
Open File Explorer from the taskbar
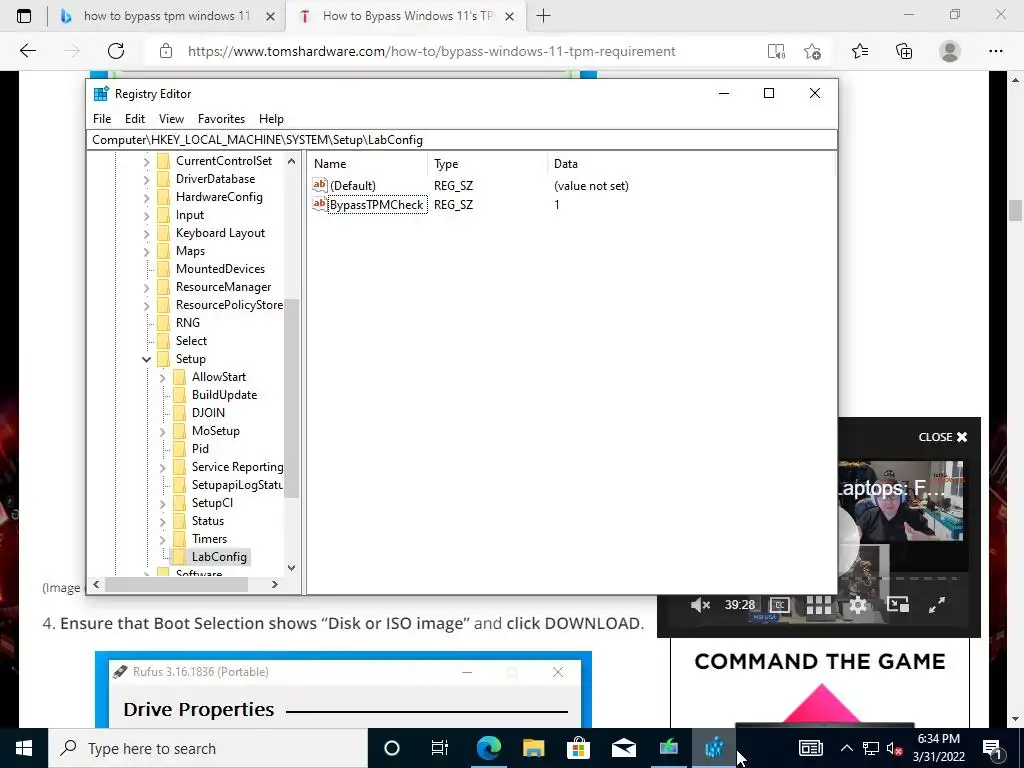tap(534, 748)
